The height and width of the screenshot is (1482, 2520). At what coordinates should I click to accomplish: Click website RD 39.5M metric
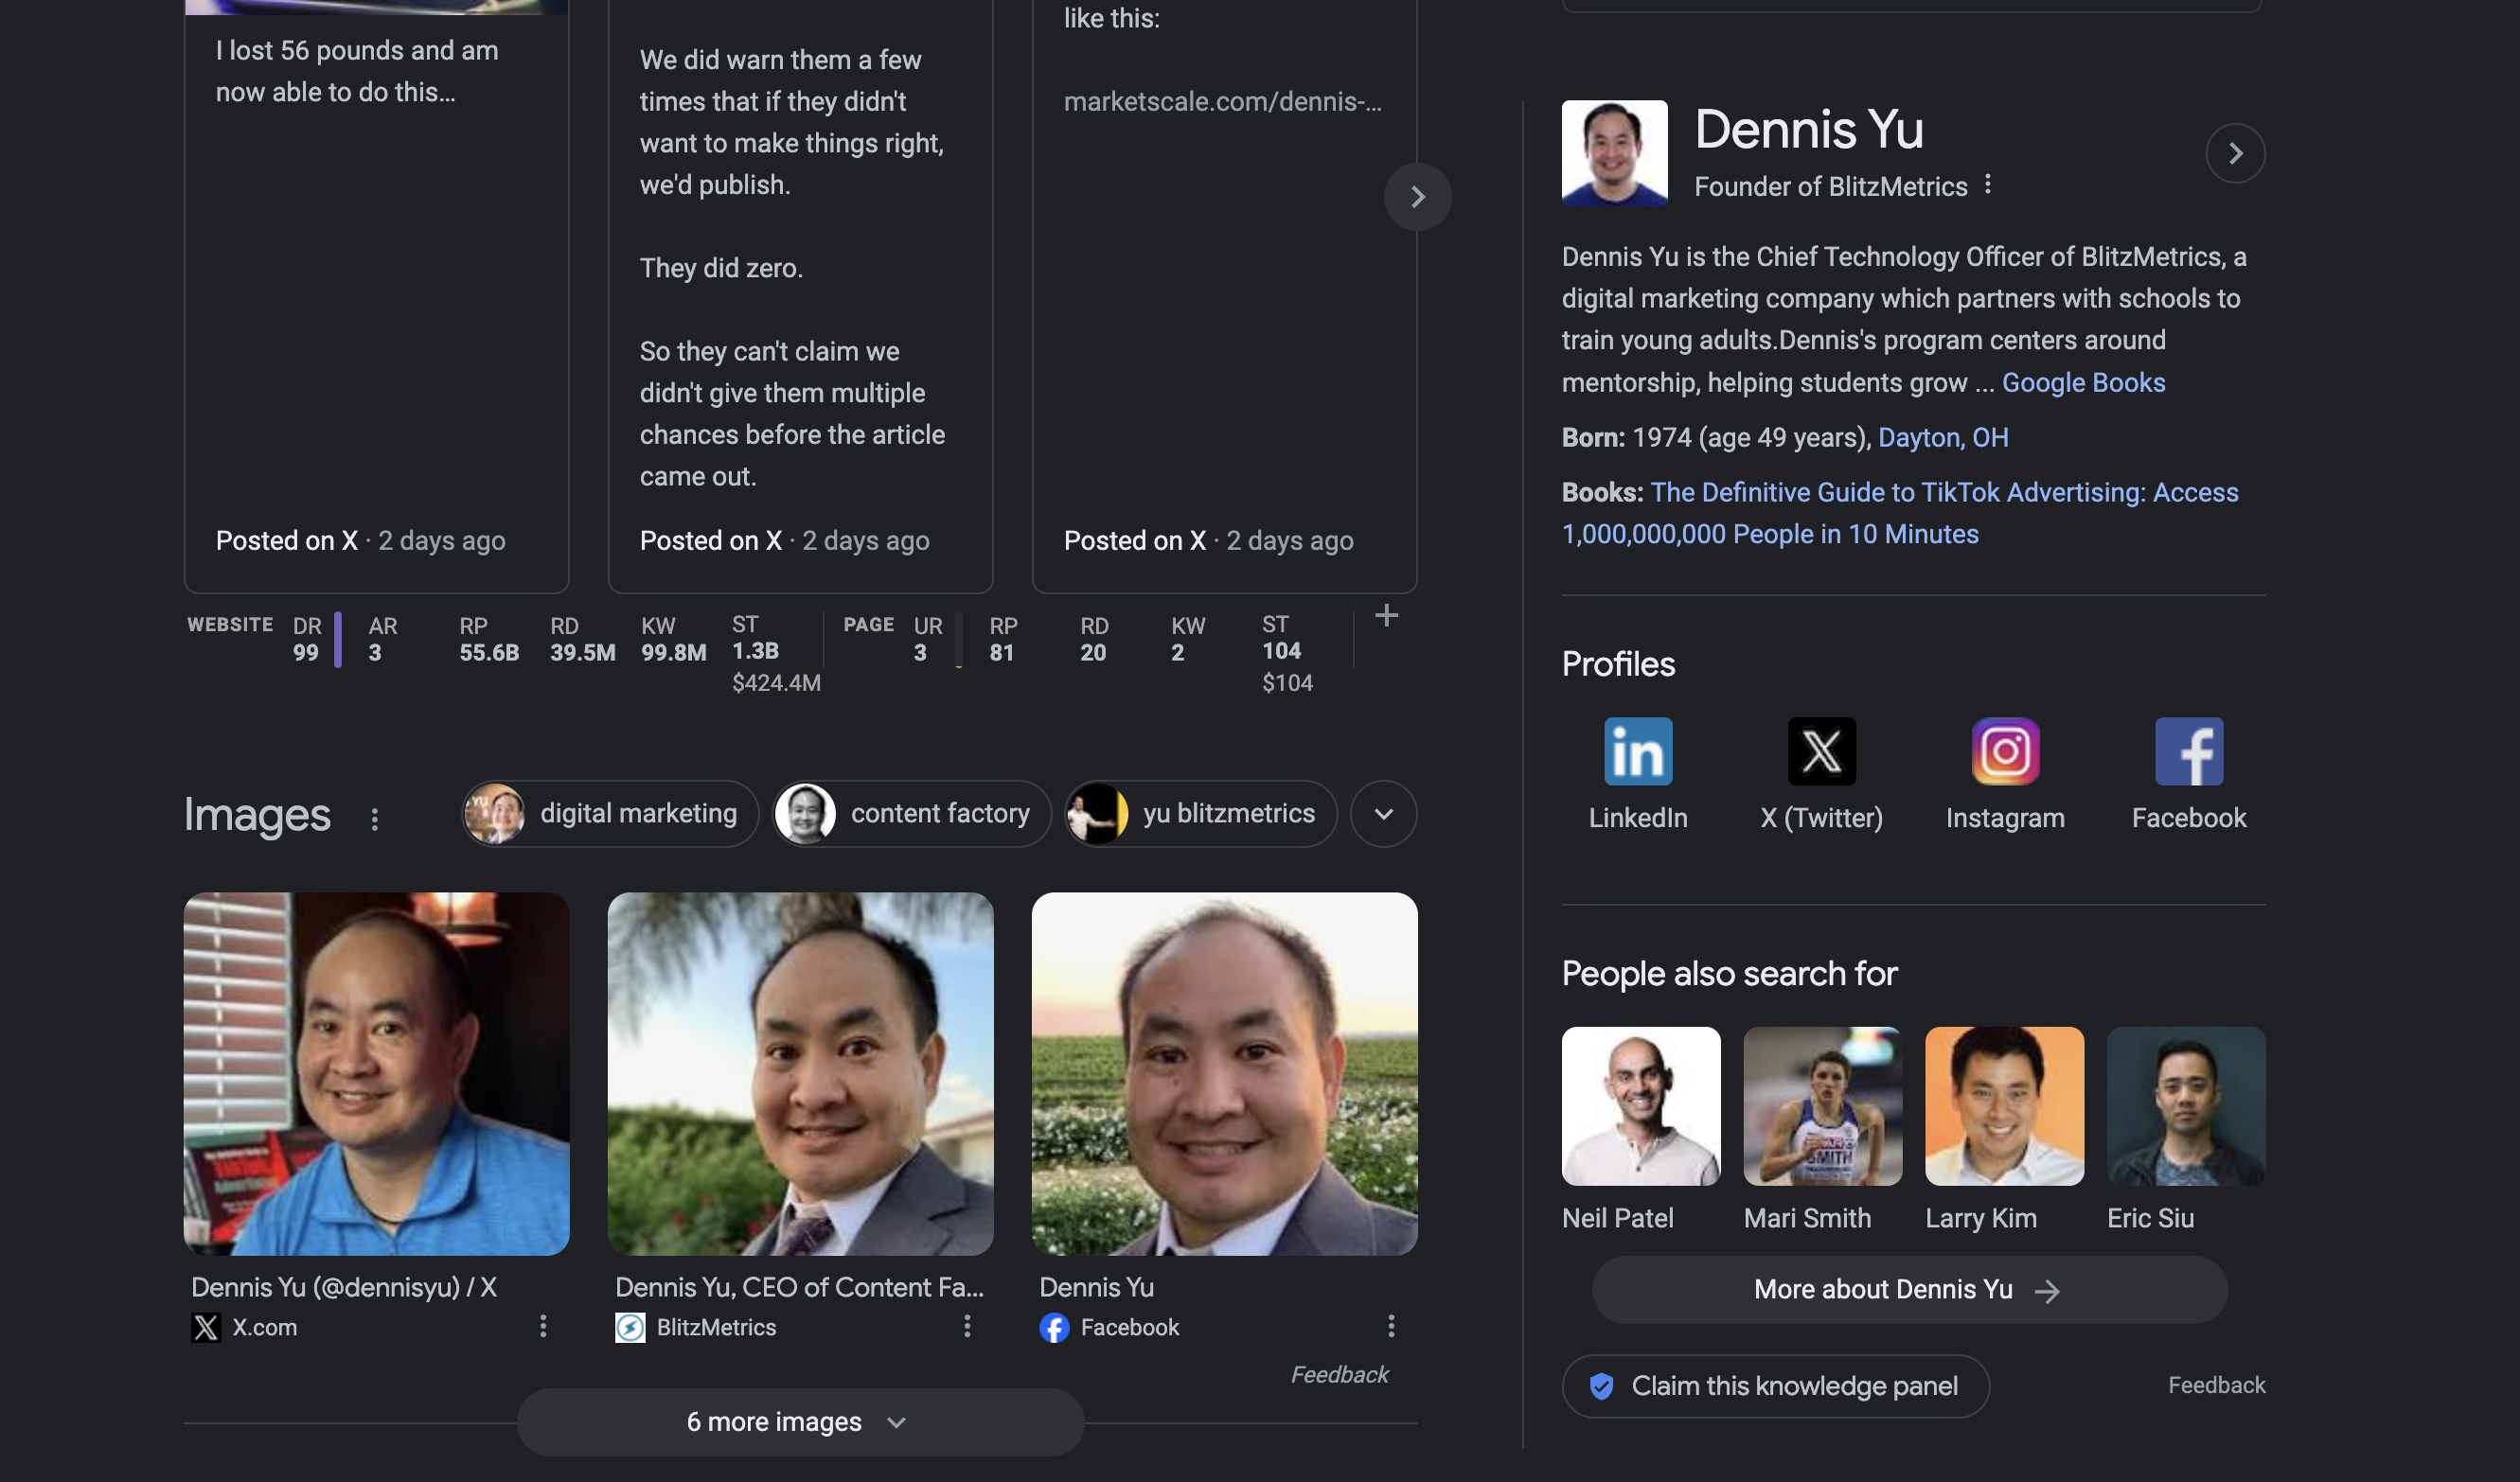coord(582,639)
